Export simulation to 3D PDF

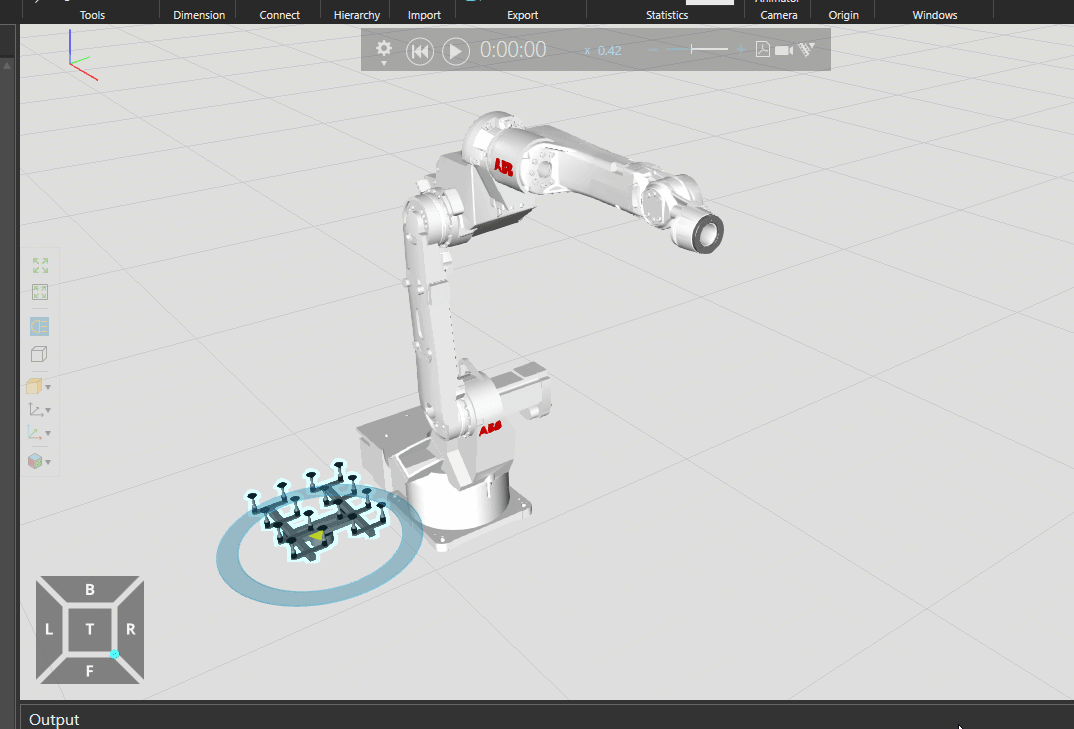[762, 49]
